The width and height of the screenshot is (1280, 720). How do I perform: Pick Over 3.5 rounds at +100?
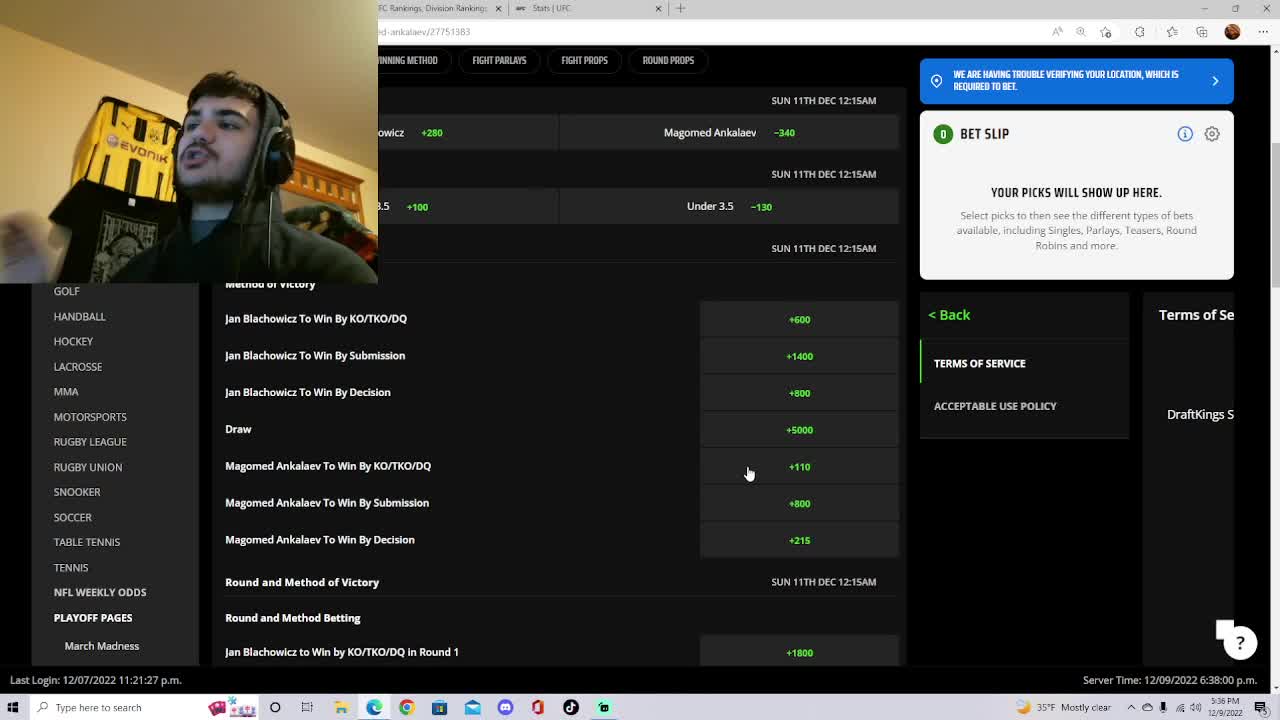(467, 206)
